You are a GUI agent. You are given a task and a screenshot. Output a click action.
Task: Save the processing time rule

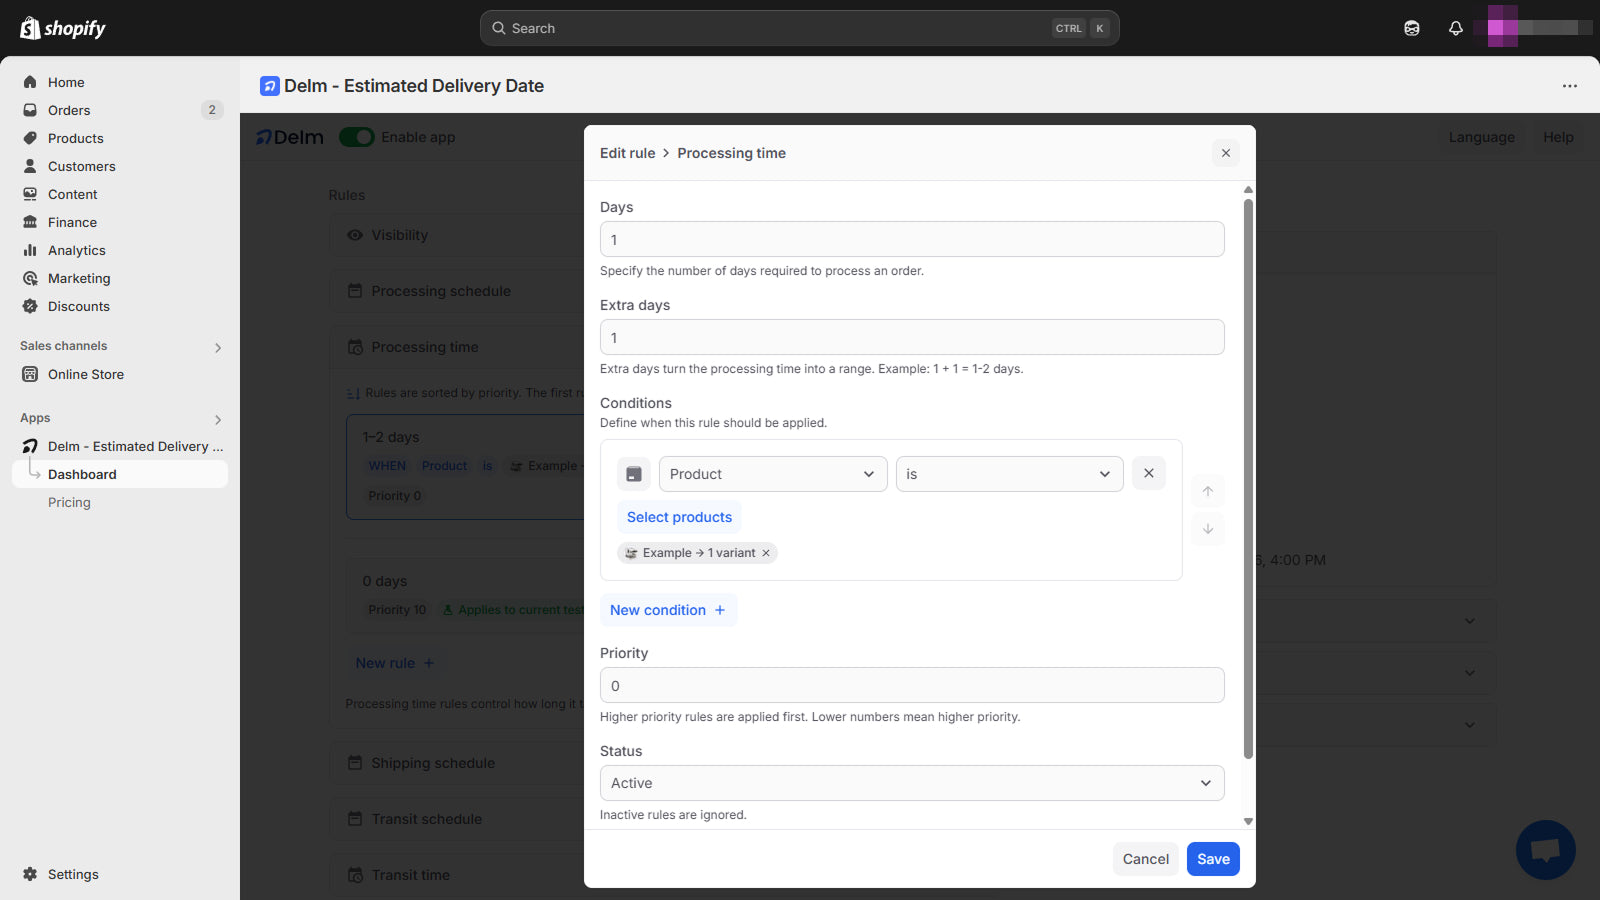[1213, 859]
